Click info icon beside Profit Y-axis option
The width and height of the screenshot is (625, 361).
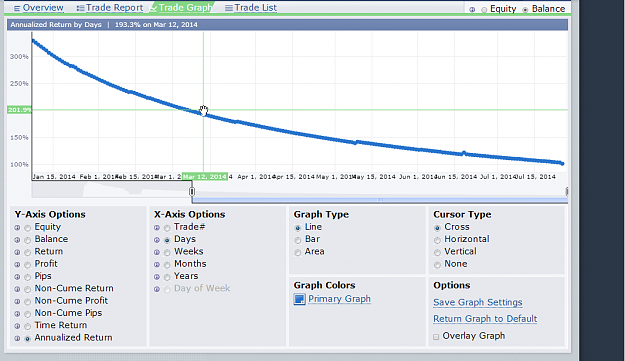(x=17, y=265)
